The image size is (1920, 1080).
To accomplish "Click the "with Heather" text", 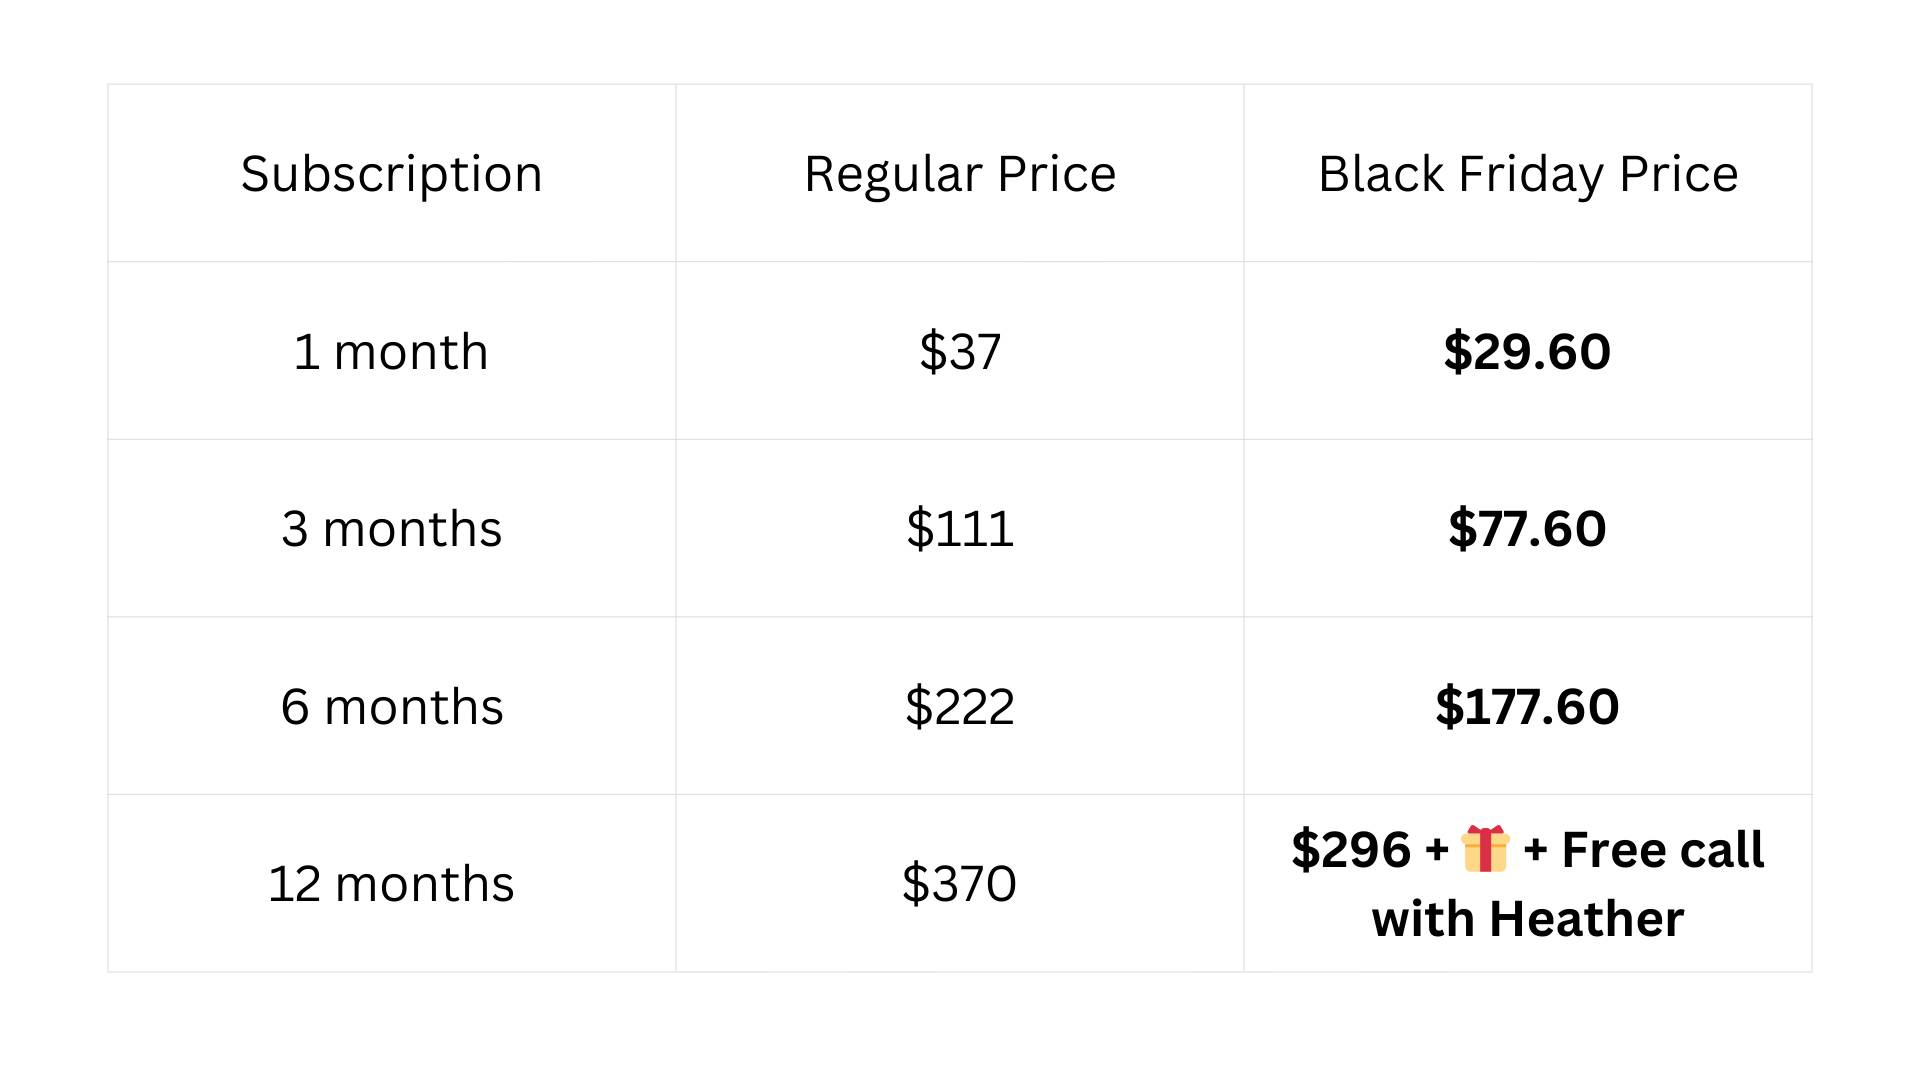I will click(x=1527, y=919).
